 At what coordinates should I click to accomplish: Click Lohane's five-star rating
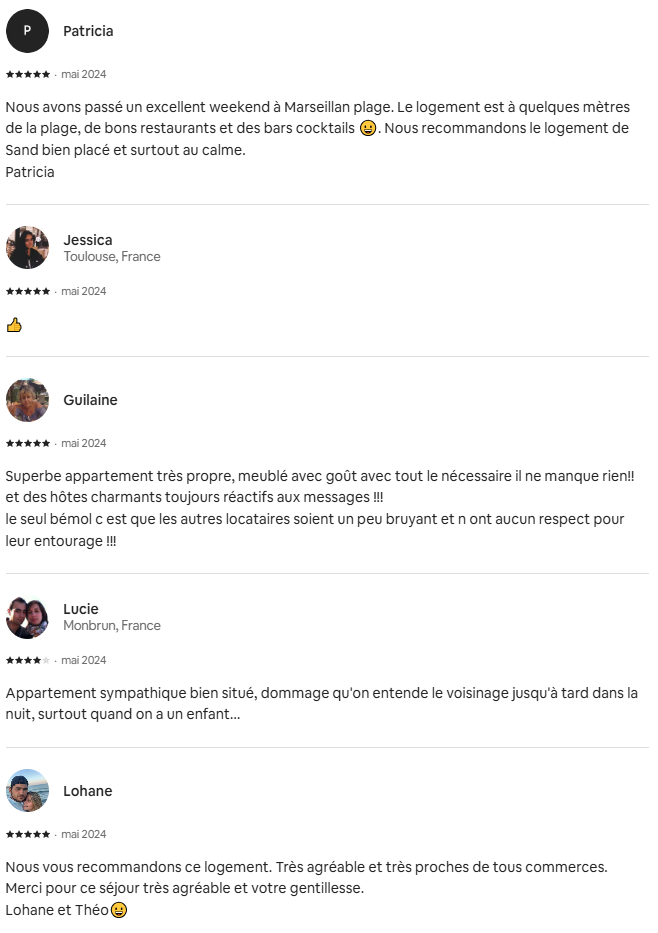[28, 834]
